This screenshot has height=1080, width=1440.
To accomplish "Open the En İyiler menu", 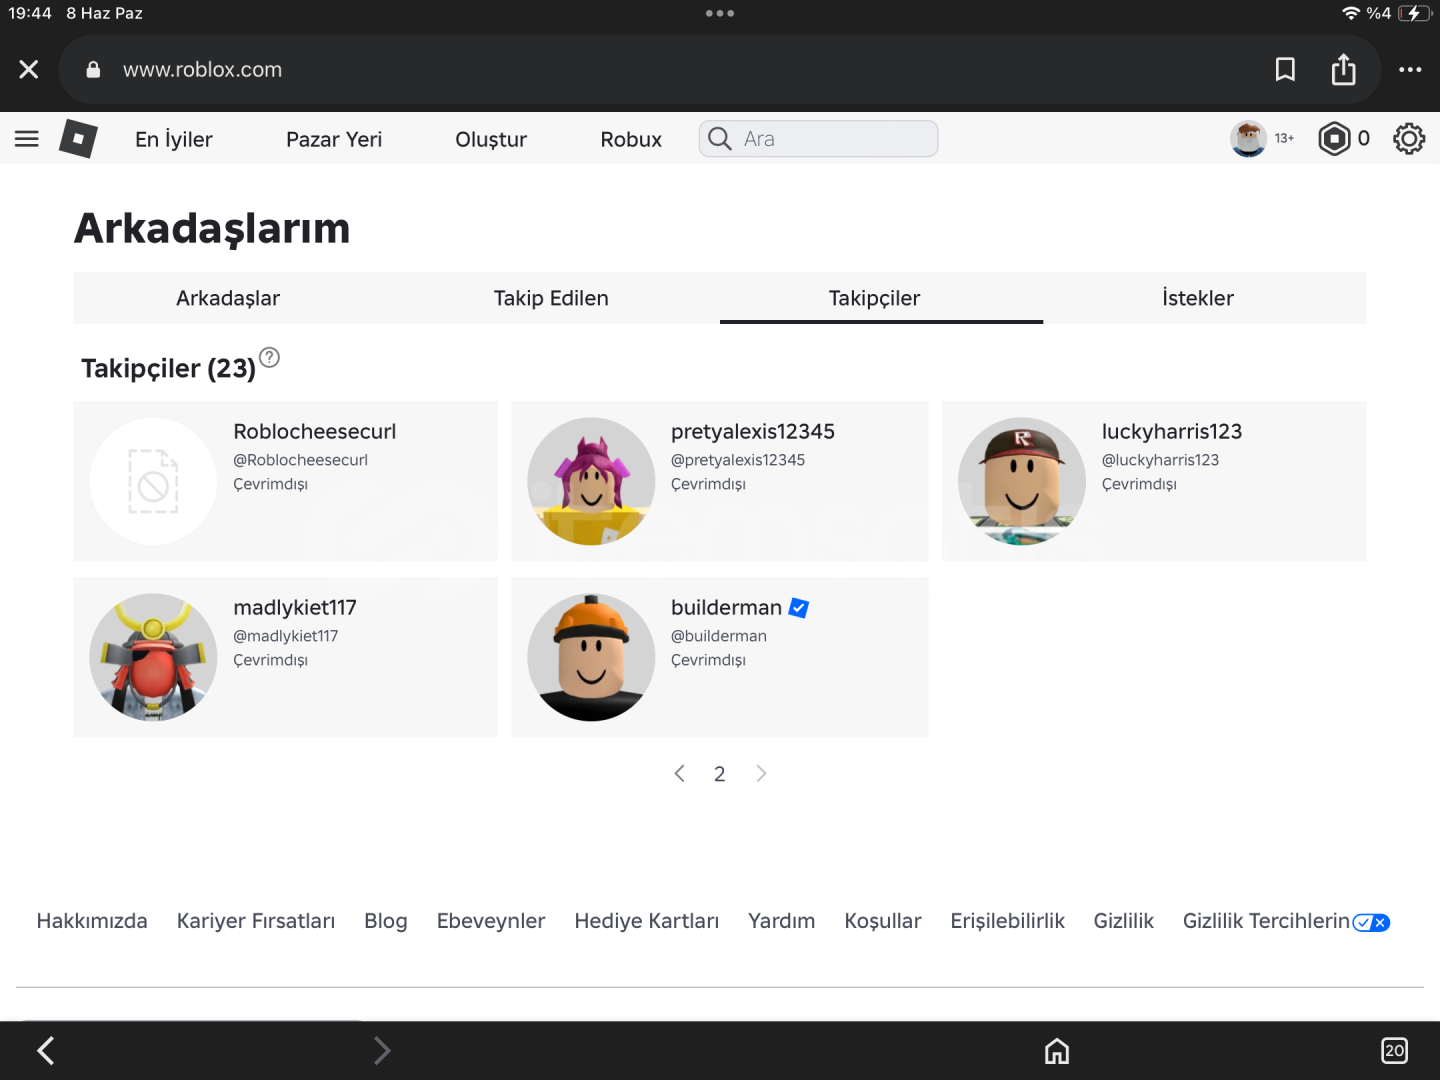I will (174, 139).
